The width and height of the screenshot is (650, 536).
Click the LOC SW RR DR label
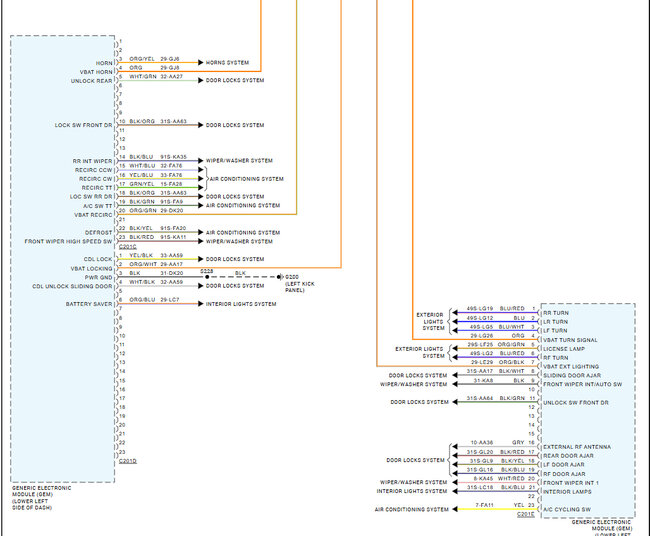(91, 197)
